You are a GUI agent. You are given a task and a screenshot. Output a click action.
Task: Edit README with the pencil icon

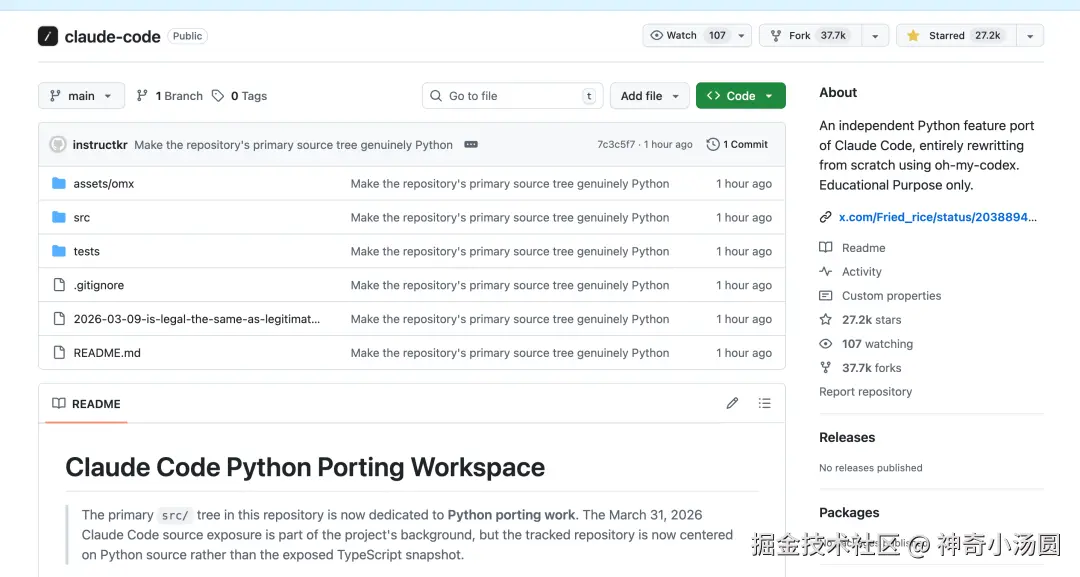point(732,404)
